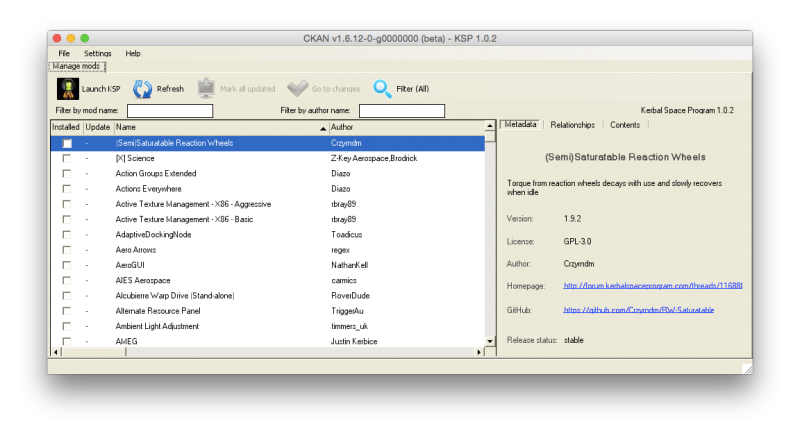The image size is (800, 438).
Task: Open the File menu
Action: tap(64, 53)
